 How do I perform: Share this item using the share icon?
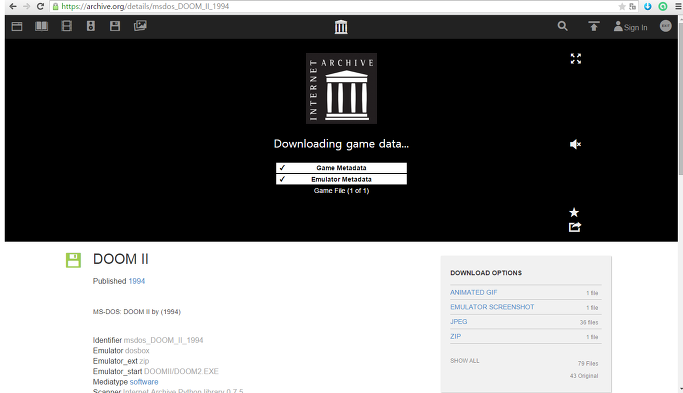tap(575, 227)
